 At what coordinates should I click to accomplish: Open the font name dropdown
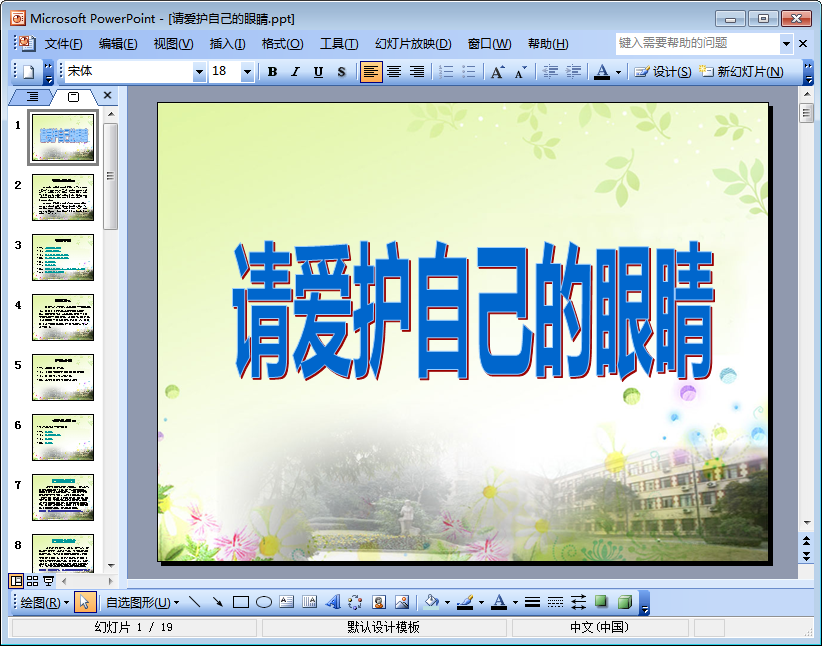coord(199,72)
